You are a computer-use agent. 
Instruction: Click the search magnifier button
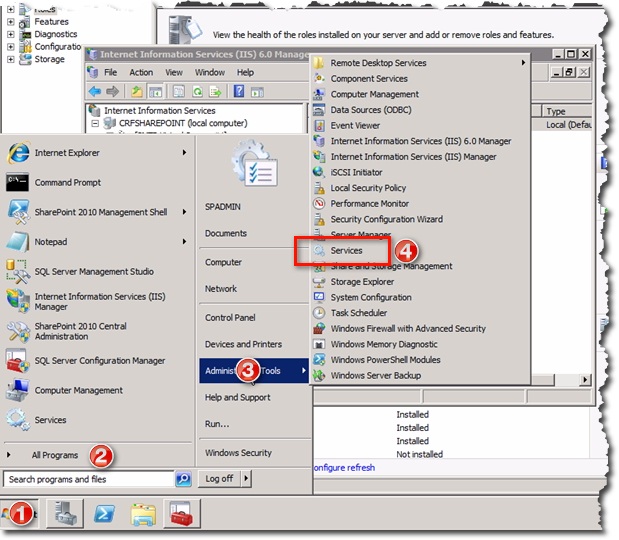(183, 479)
